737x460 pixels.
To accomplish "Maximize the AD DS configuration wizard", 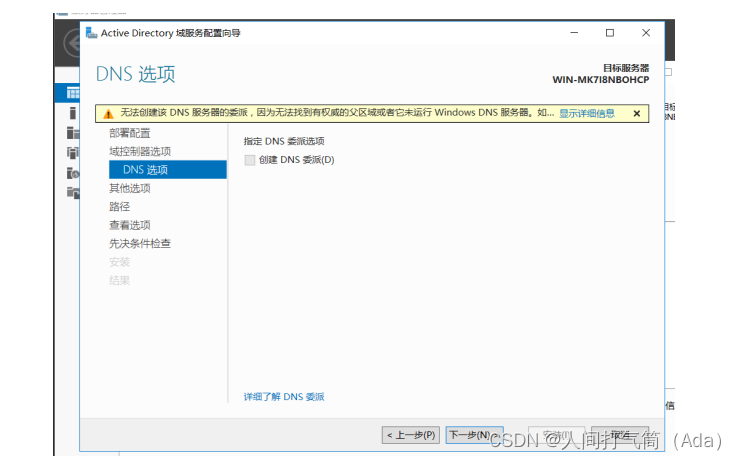I will 610,33.
